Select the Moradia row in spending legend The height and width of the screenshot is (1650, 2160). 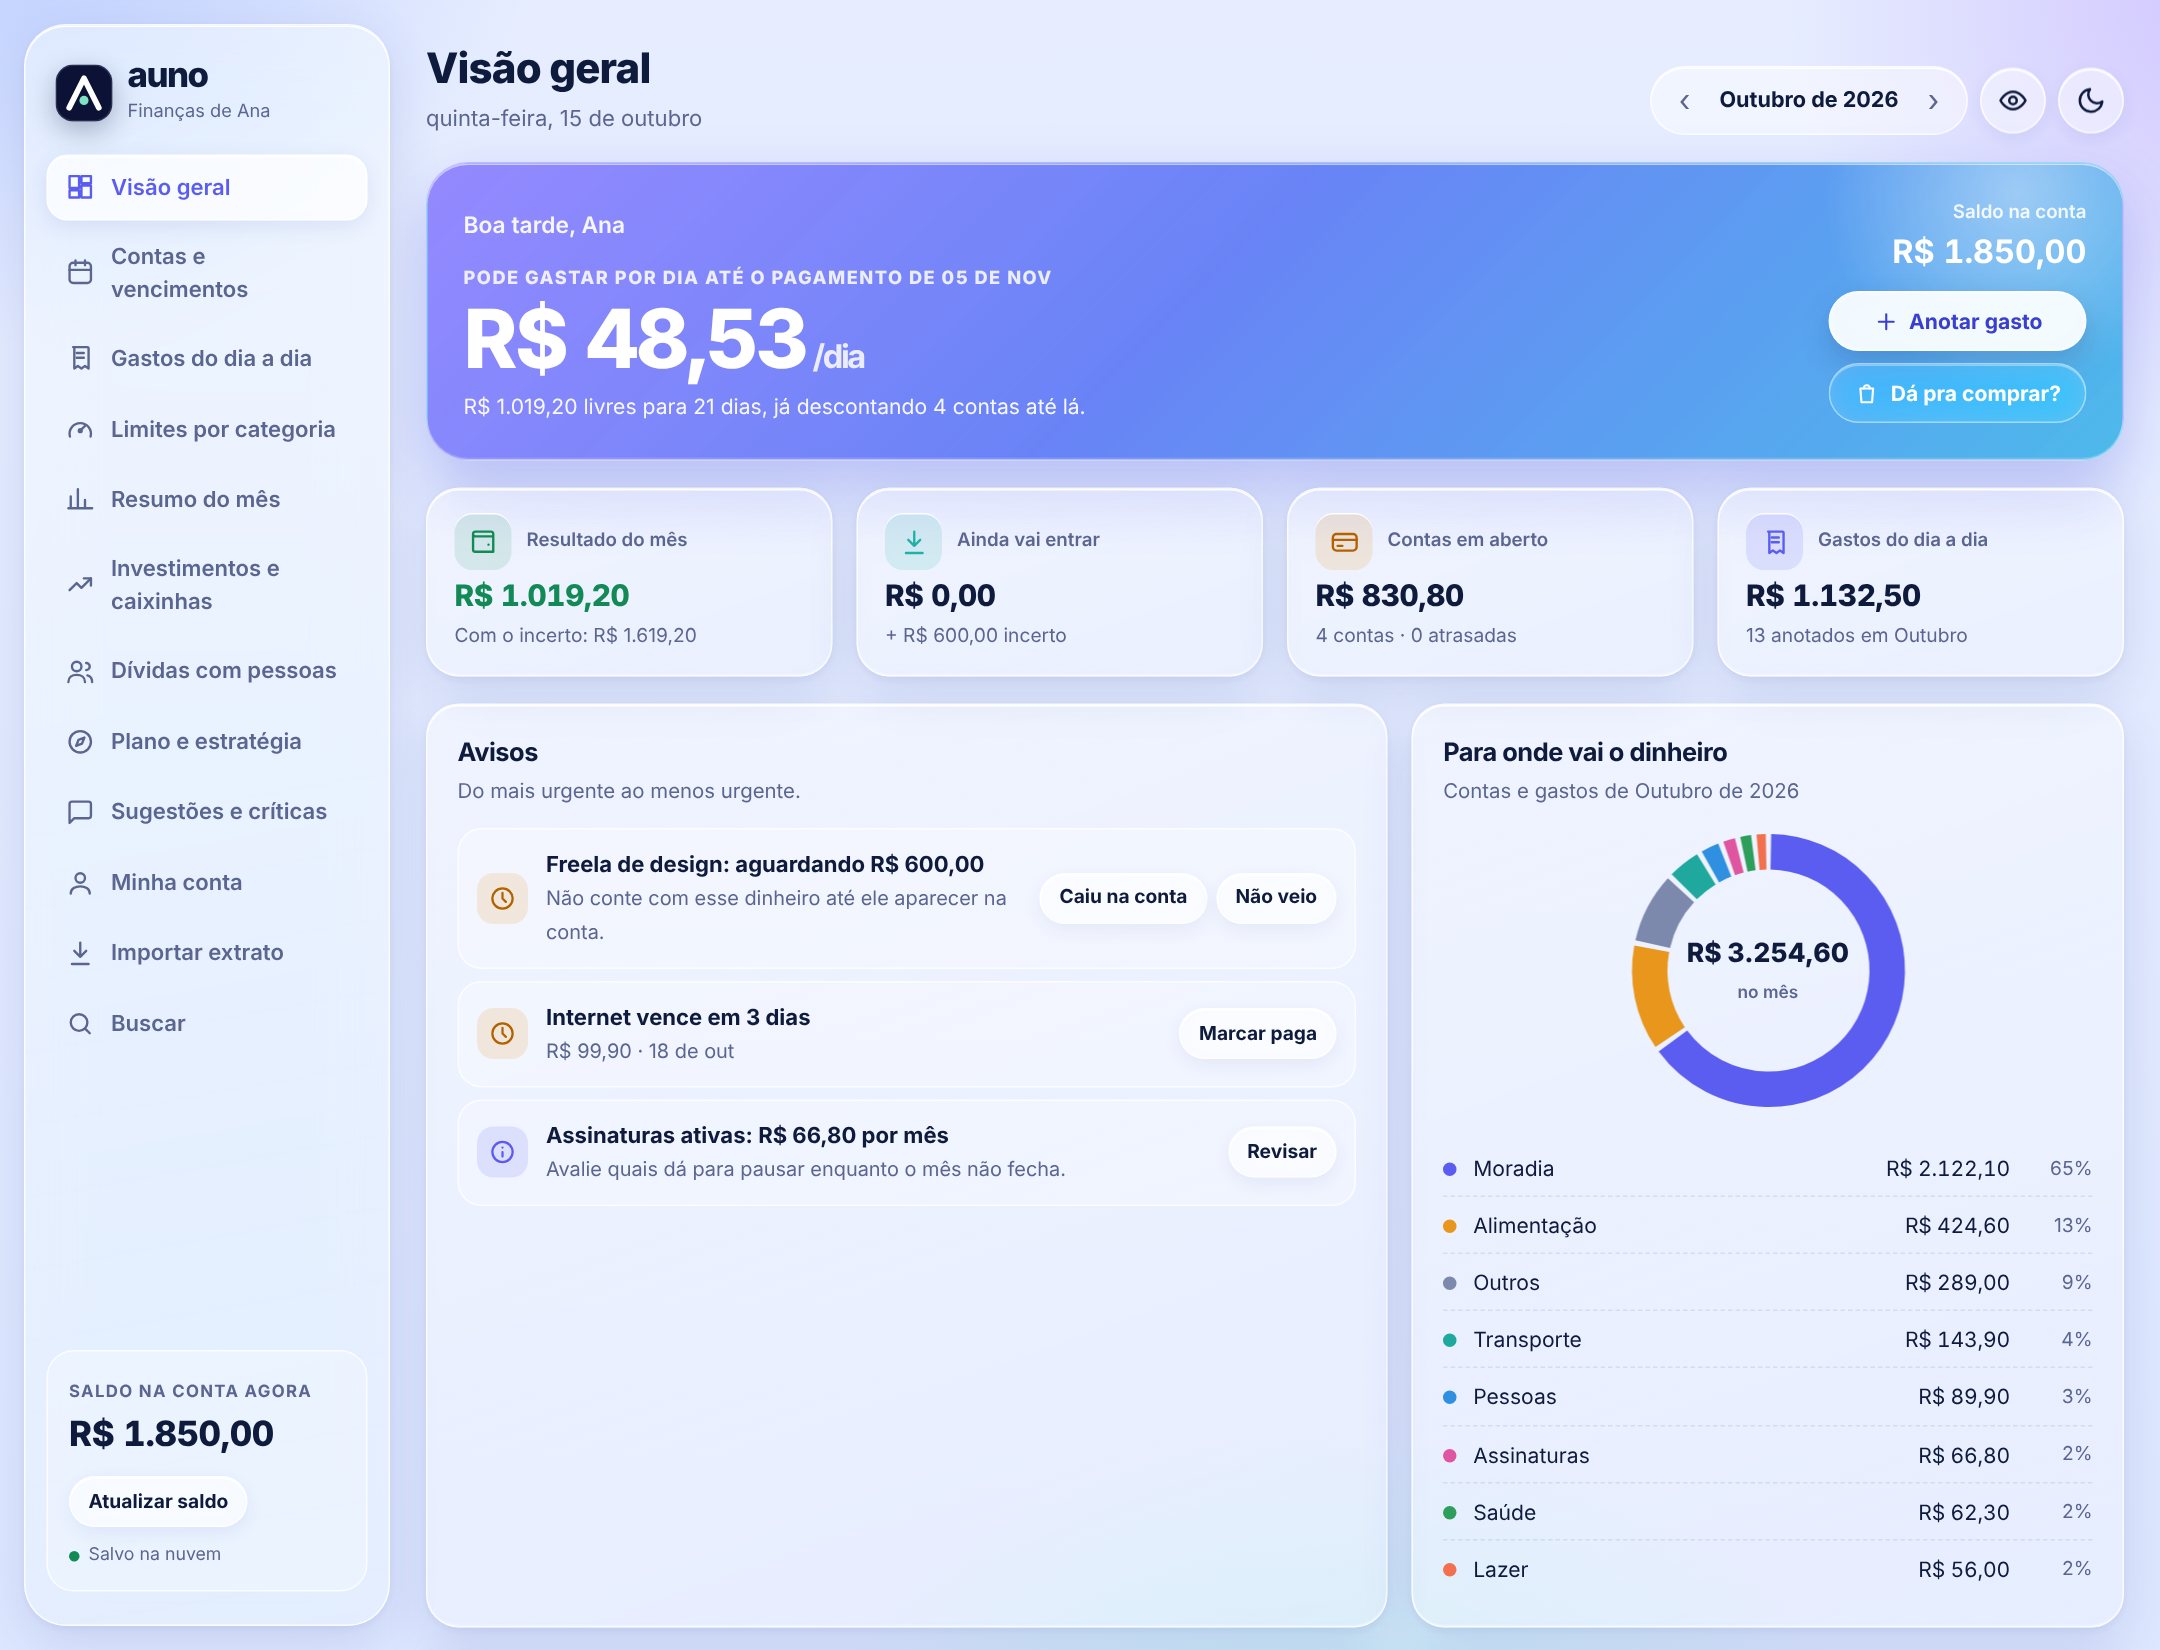pyautogui.click(x=1767, y=1168)
